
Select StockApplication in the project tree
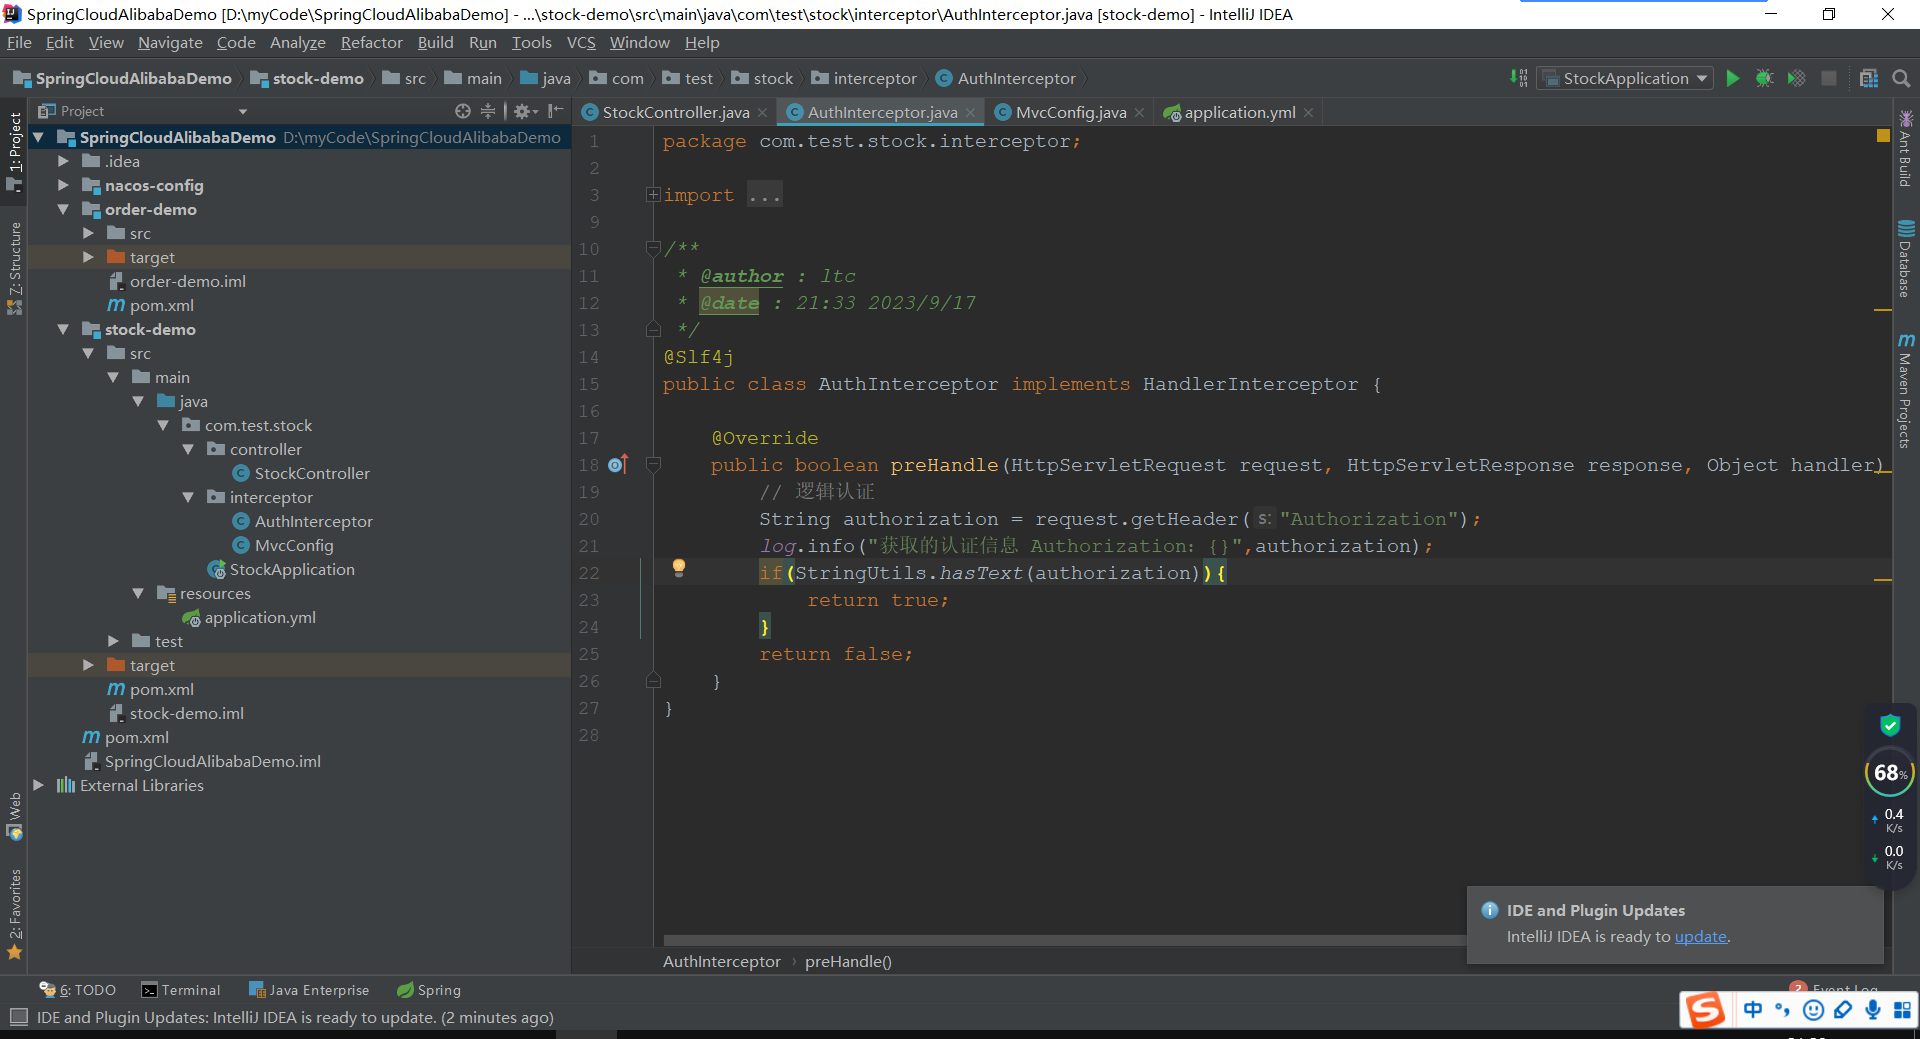[292, 569]
